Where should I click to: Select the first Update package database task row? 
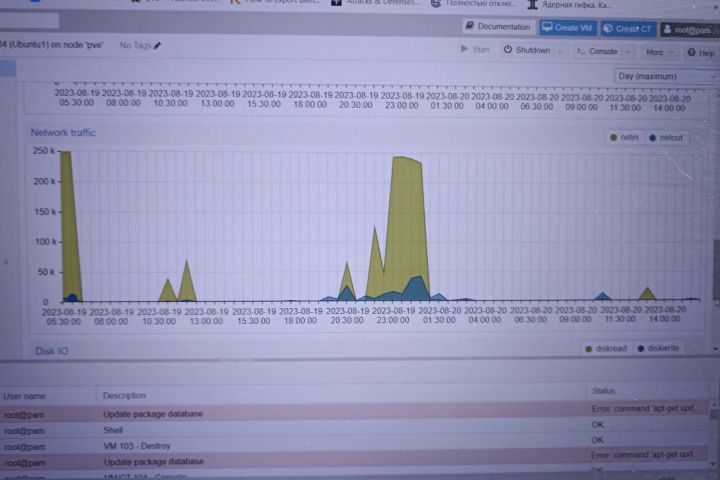pyautogui.click(x=354, y=412)
